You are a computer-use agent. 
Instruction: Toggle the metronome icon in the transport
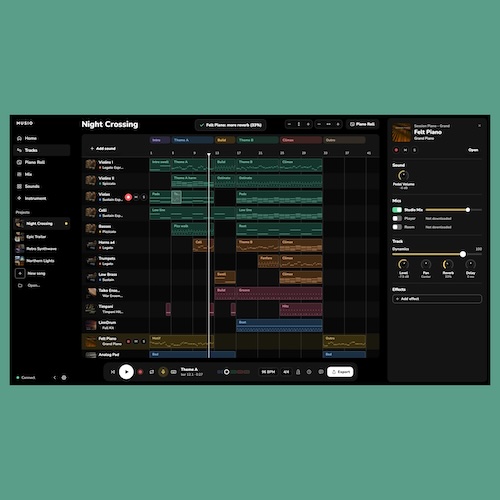[x=298, y=372]
